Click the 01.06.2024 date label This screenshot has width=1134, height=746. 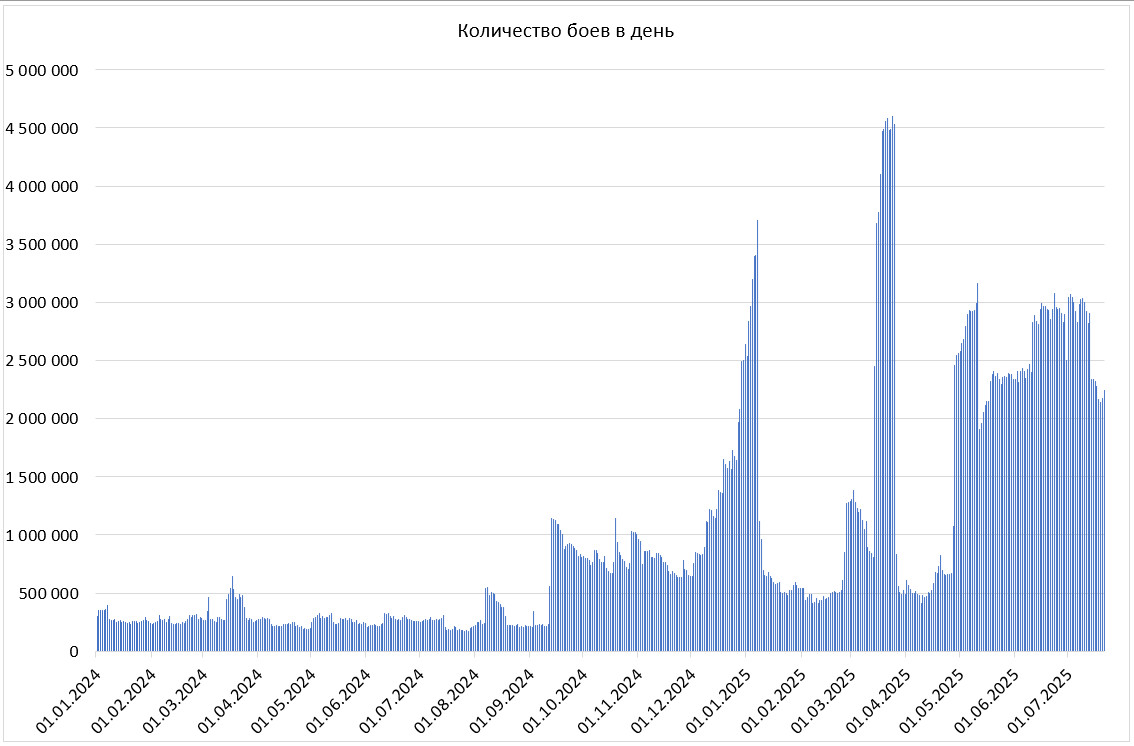tap(337, 700)
